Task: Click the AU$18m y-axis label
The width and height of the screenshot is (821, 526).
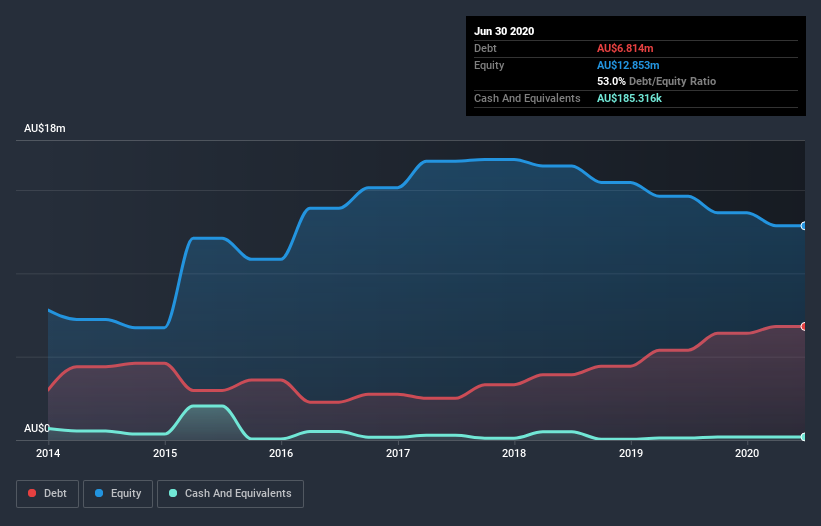Action: click(x=45, y=128)
